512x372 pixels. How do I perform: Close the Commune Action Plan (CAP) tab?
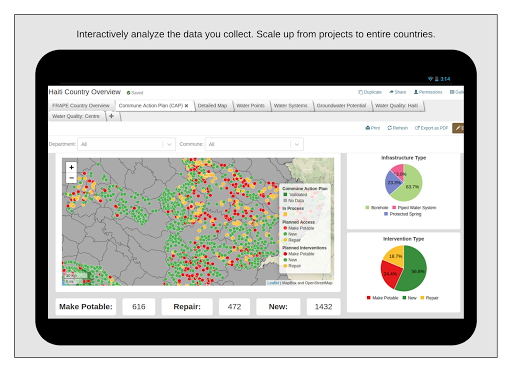coord(187,106)
